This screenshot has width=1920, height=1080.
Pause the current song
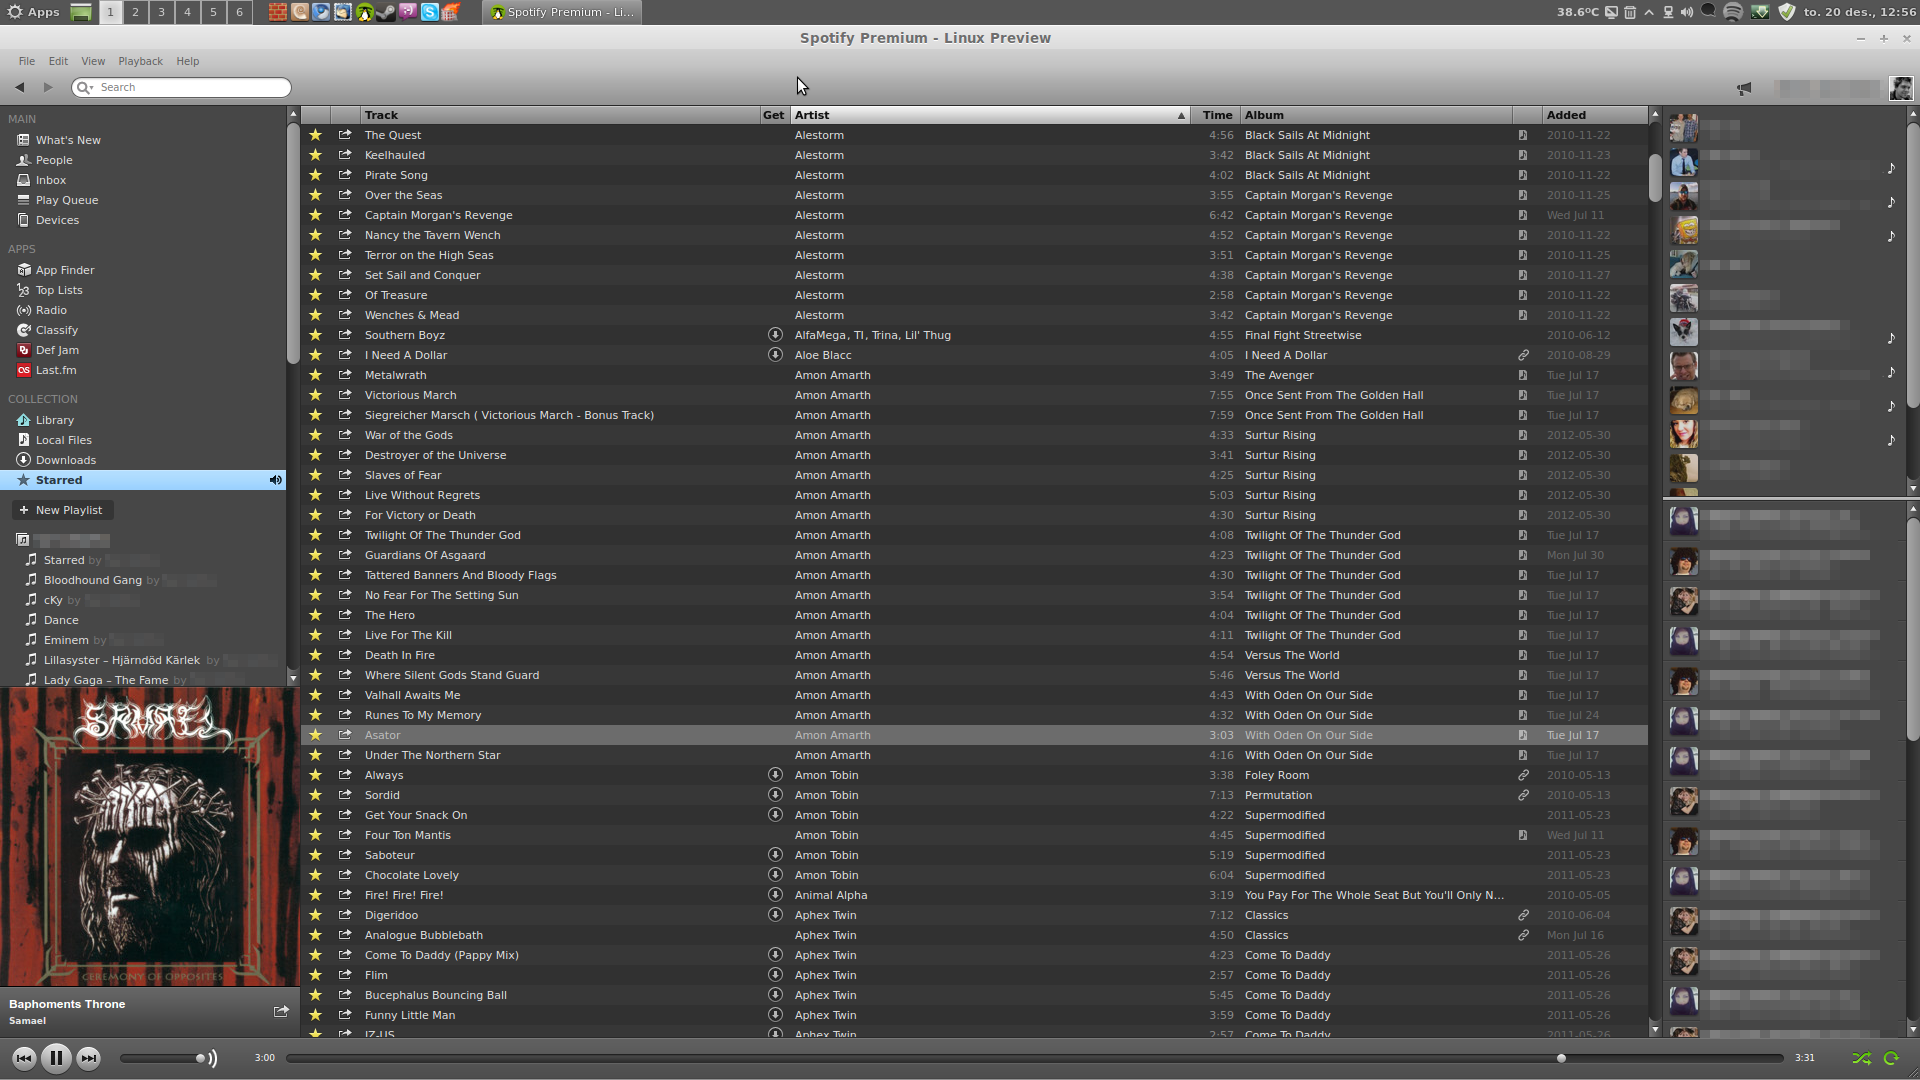point(56,1058)
